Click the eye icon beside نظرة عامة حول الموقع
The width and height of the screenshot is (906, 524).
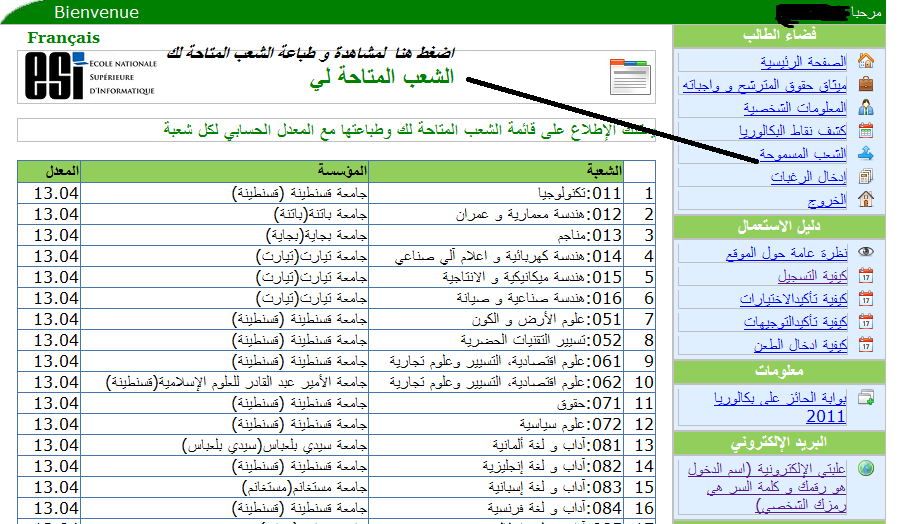pyautogui.click(x=866, y=252)
